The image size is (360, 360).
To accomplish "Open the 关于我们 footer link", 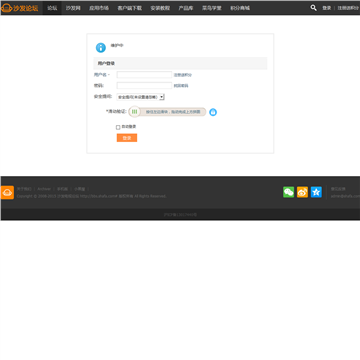I will [x=24, y=189].
